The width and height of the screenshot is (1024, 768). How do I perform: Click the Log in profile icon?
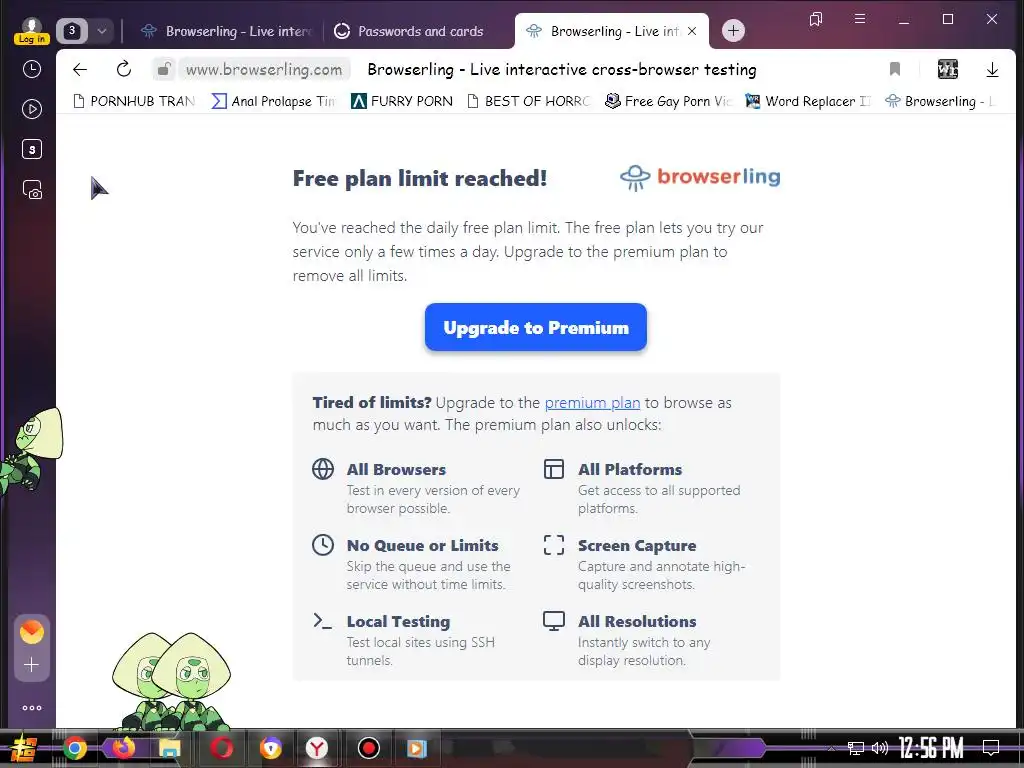(31, 31)
